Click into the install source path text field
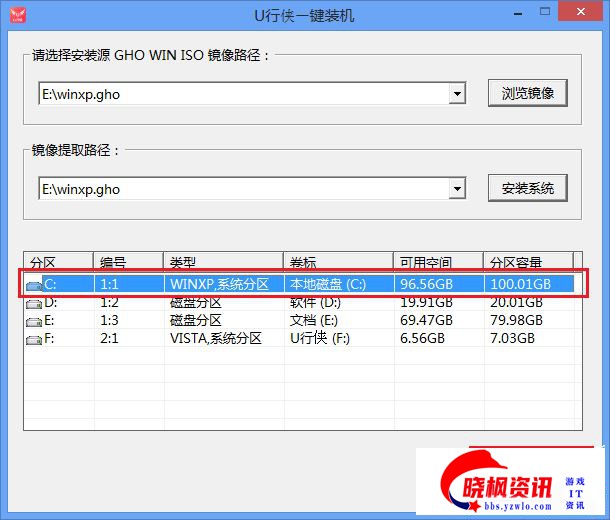 (242, 94)
